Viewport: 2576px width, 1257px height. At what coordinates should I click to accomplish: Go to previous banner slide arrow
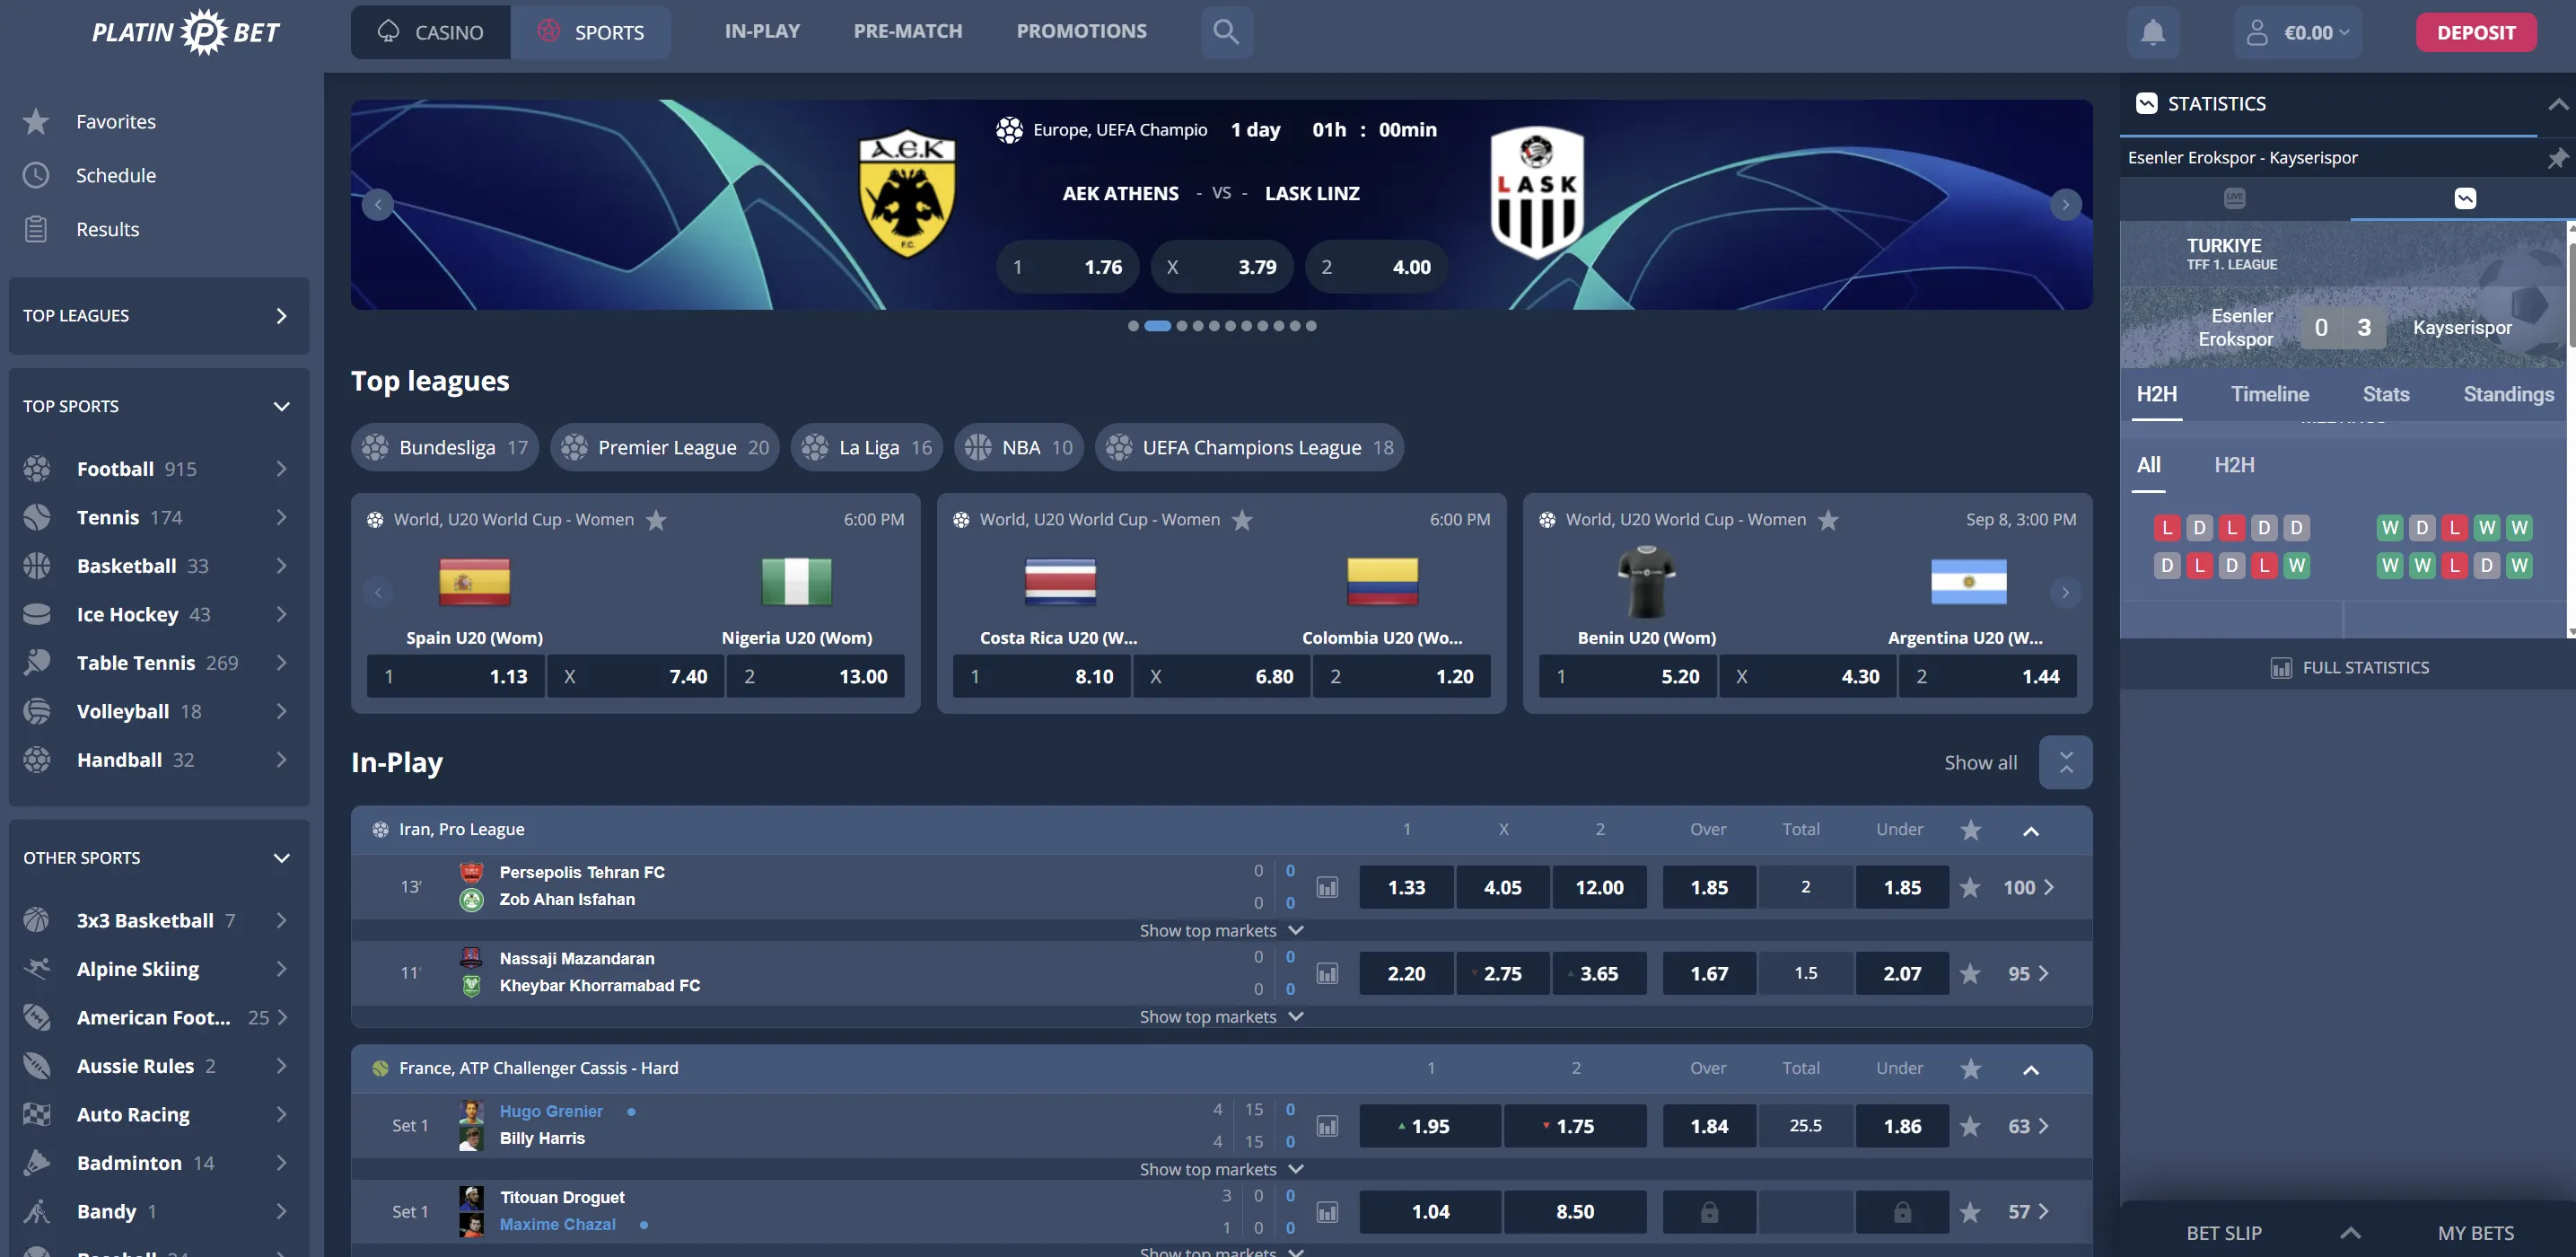378,205
